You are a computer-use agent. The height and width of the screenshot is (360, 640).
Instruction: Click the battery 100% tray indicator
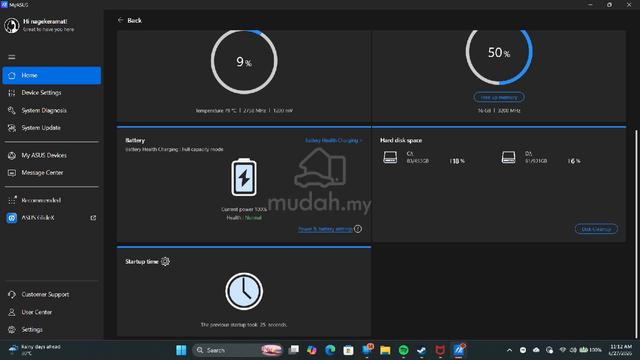(591, 350)
